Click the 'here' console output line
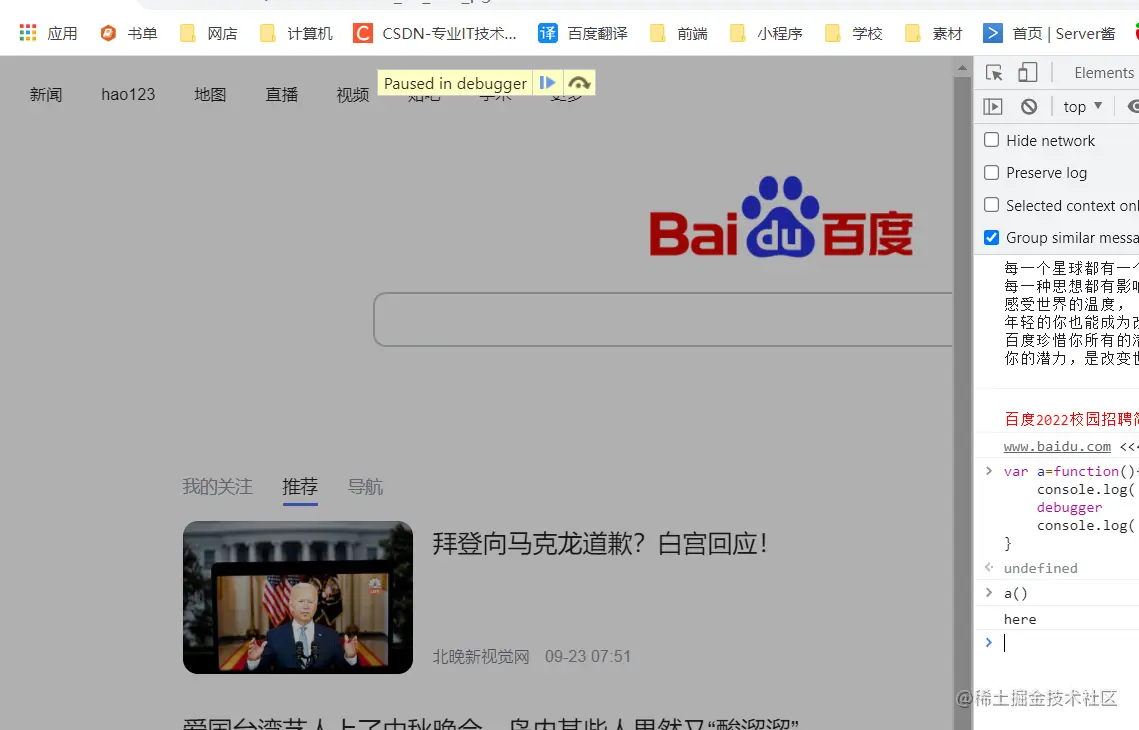This screenshot has height=730, width=1139. (x=1020, y=619)
